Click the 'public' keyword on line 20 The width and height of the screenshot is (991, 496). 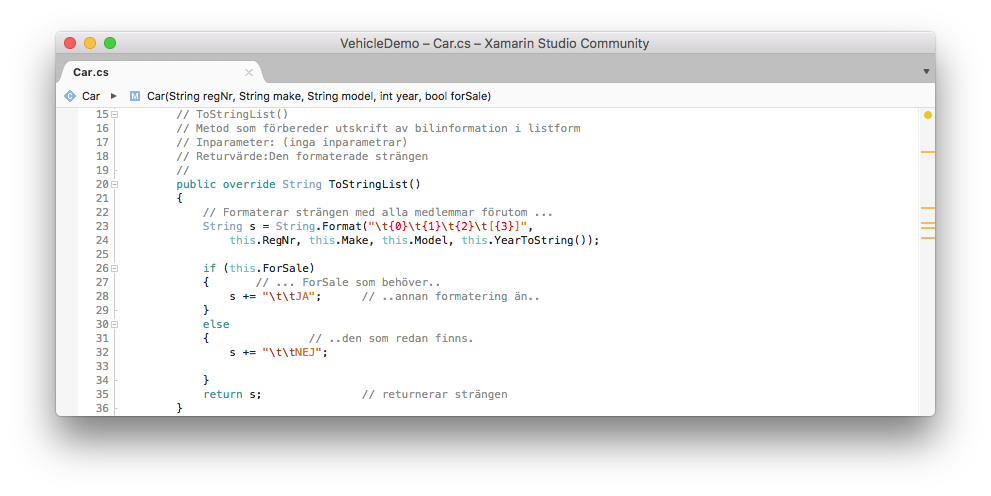(196, 184)
